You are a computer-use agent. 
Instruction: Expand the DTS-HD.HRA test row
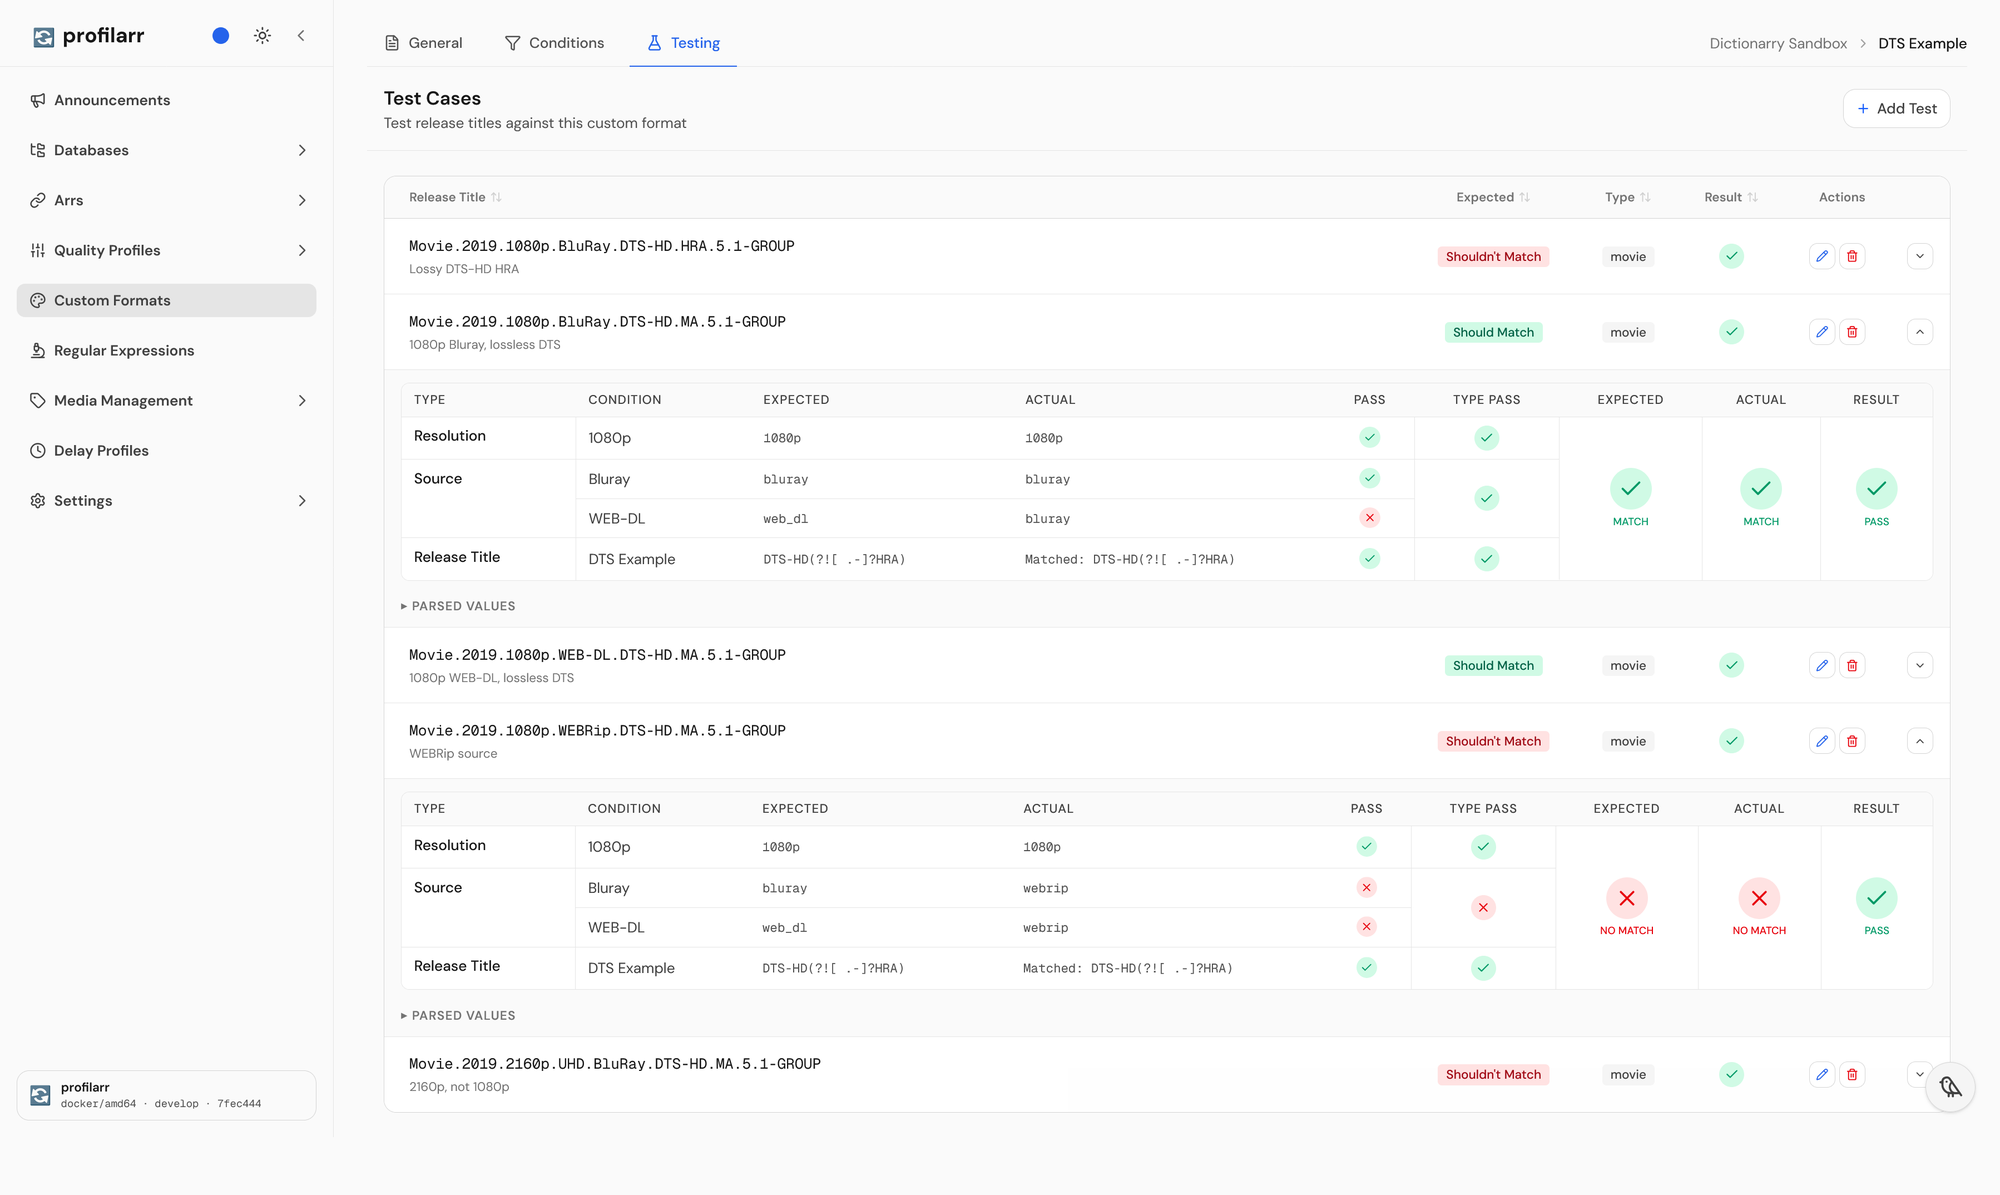(1919, 256)
